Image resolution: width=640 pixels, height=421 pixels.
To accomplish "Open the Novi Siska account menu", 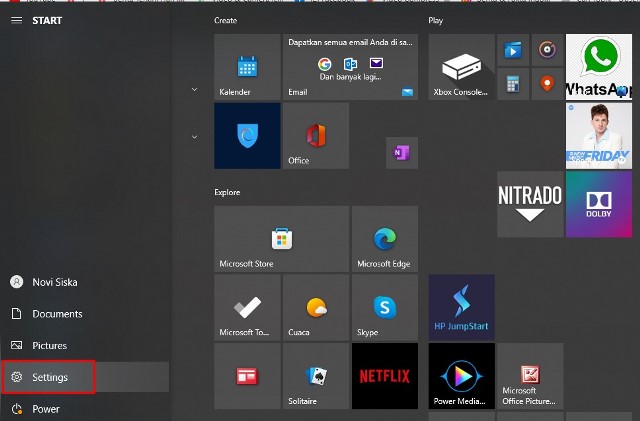I will pyautogui.click(x=85, y=282).
